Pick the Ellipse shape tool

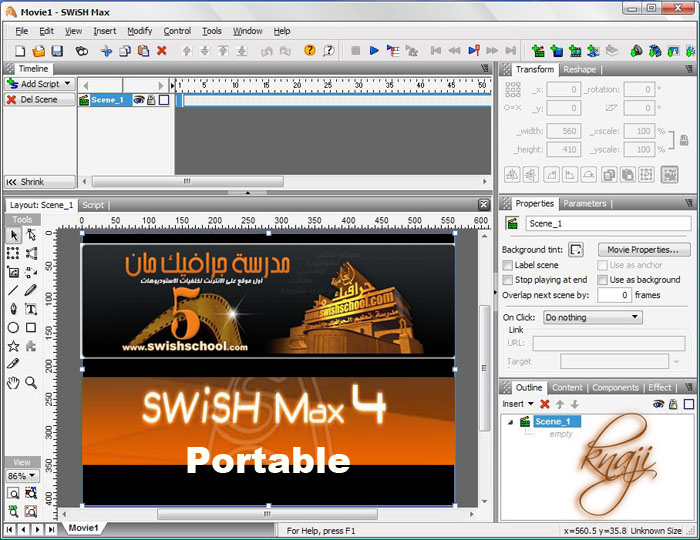point(13,327)
